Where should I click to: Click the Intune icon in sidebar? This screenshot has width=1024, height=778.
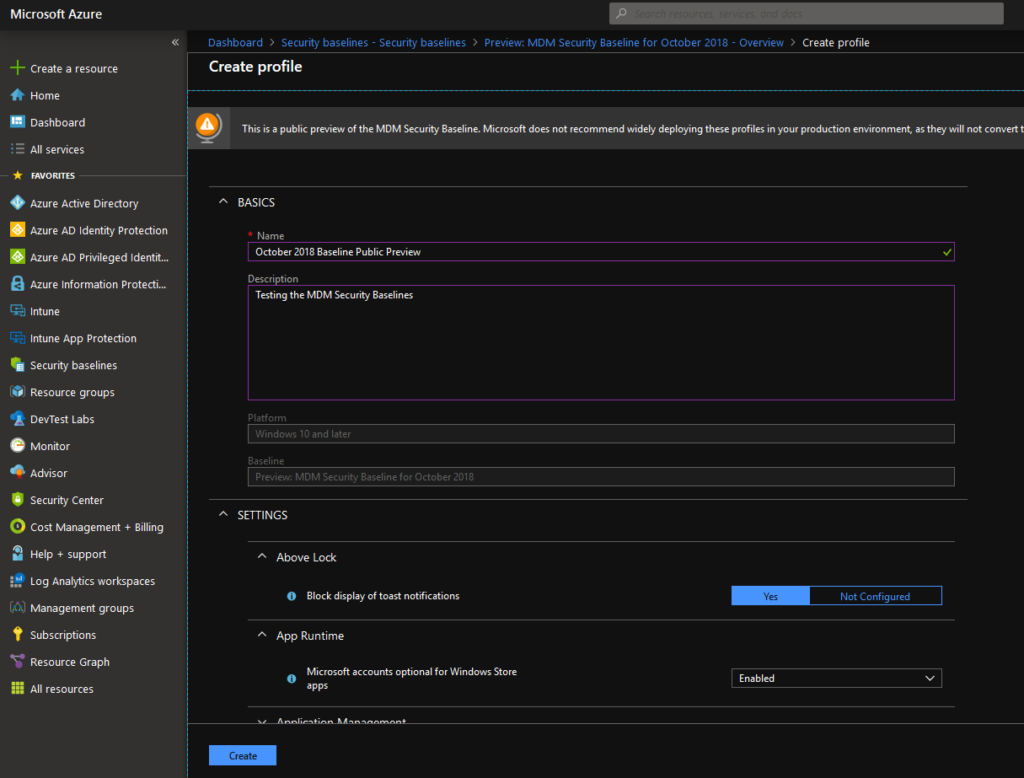pyautogui.click(x=18, y=311)
